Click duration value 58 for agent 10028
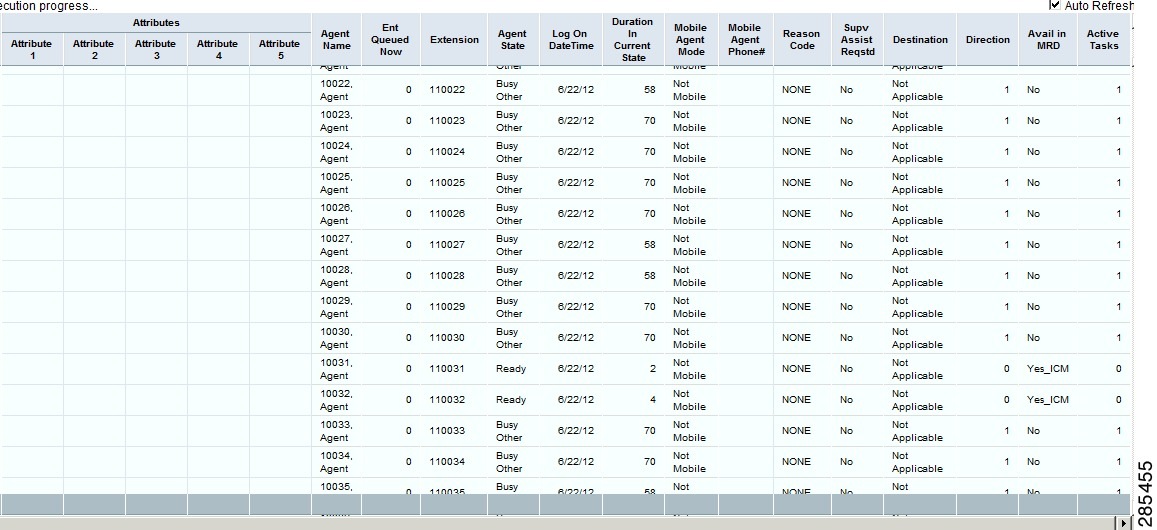 [x=649, y=276]
